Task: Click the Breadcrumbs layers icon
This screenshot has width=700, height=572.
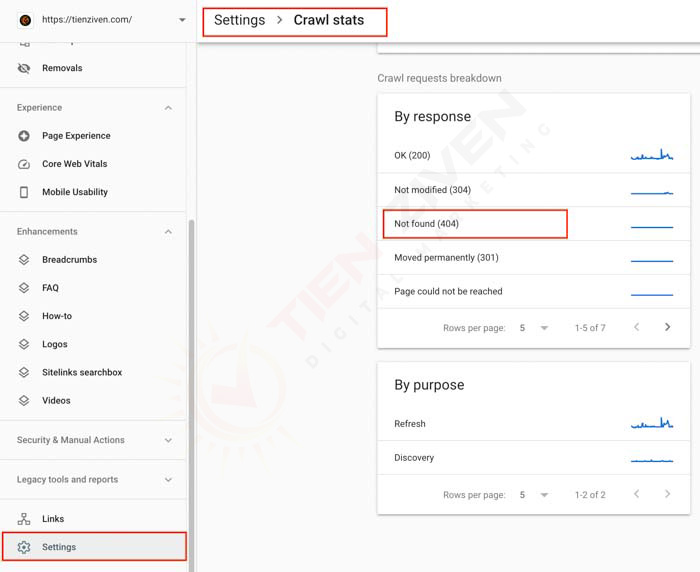Action: 24,259
